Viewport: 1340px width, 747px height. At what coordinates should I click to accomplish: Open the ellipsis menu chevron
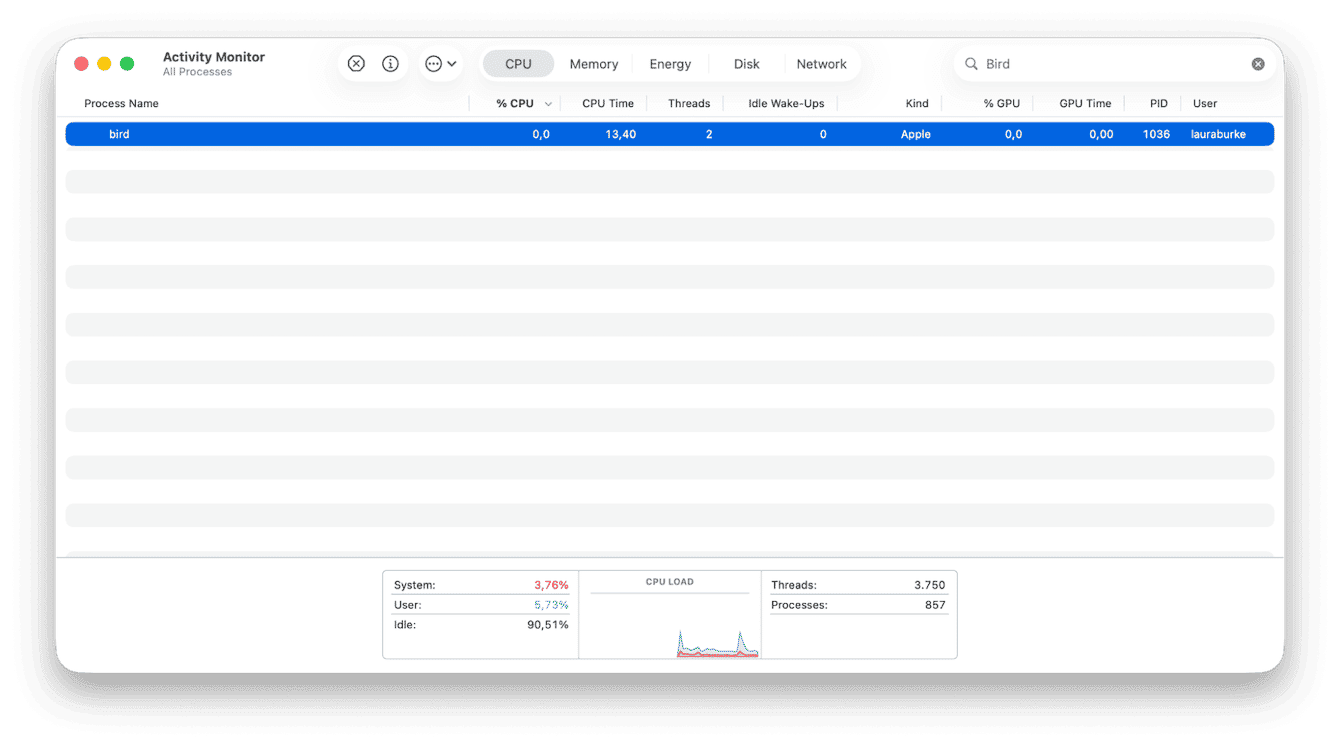(x=450, y=63)
